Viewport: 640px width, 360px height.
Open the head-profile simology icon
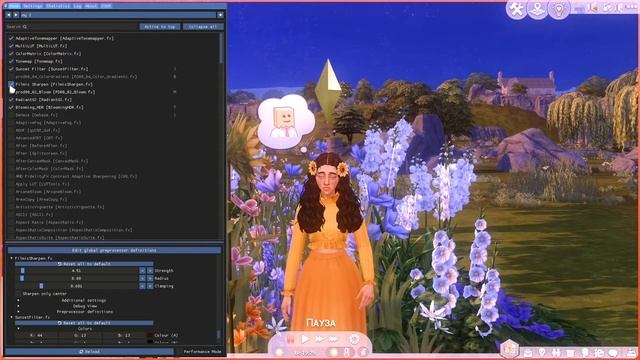(x=584, y=353)
